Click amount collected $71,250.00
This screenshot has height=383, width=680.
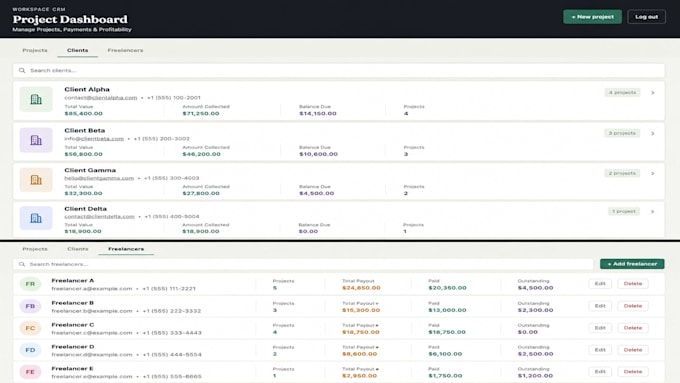201,114
